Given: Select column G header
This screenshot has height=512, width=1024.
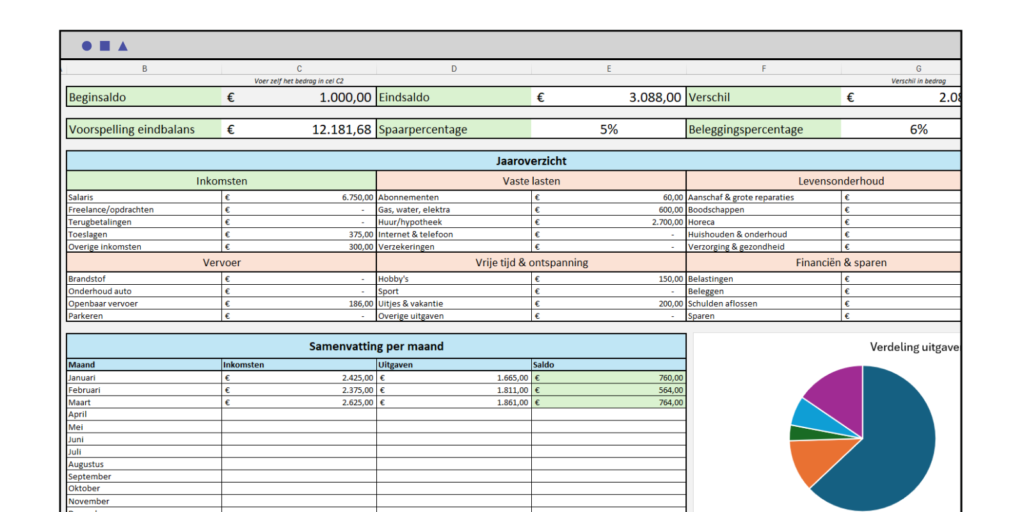Looking at the screenshot, I should click(x=901, y=69).
